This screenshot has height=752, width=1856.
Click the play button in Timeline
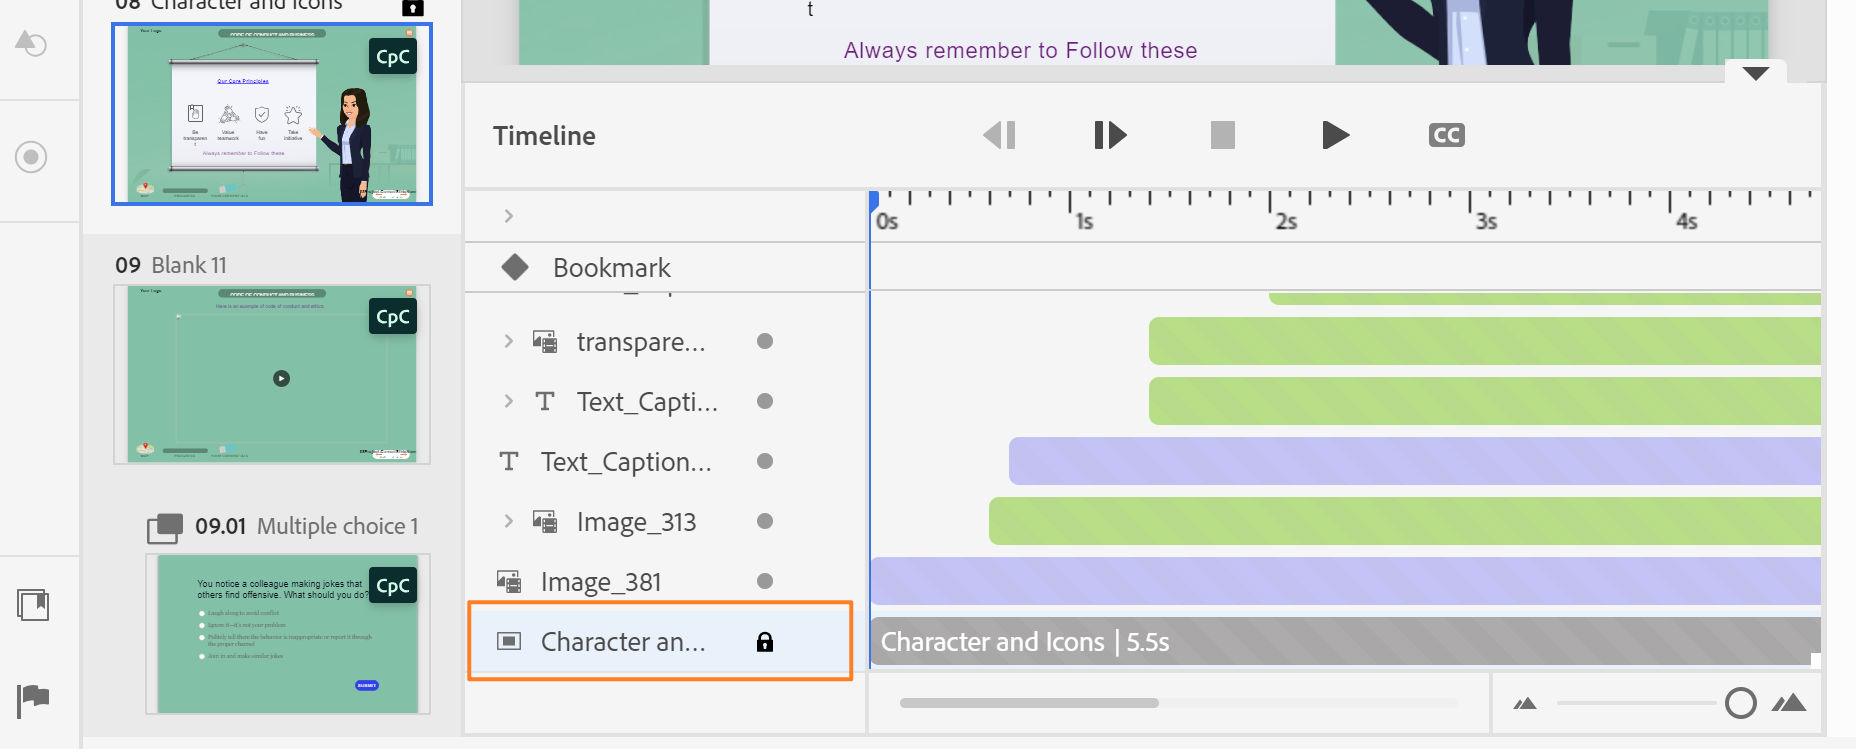pos(1335,135)
